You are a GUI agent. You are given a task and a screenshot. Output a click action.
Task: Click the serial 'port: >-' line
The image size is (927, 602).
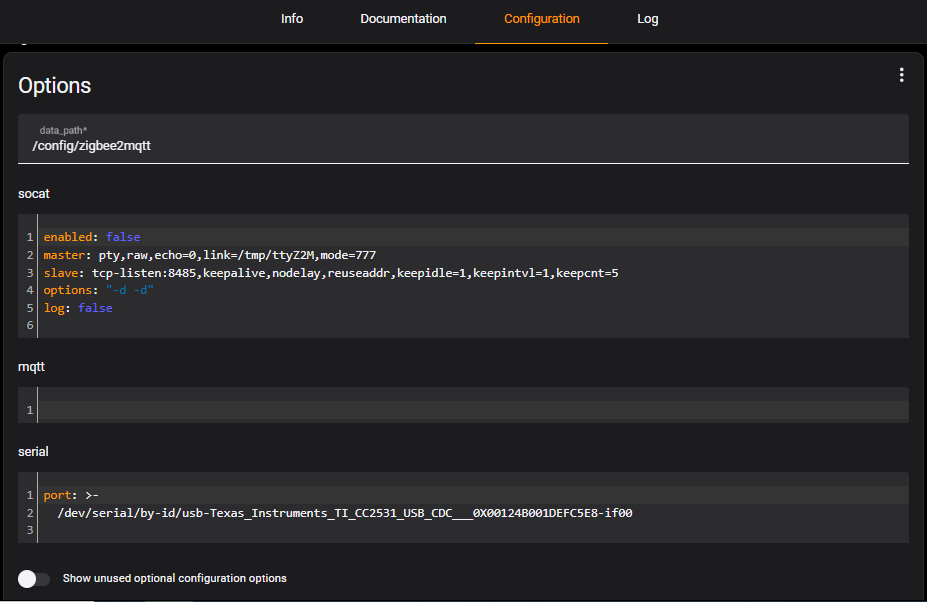point(71,495)
